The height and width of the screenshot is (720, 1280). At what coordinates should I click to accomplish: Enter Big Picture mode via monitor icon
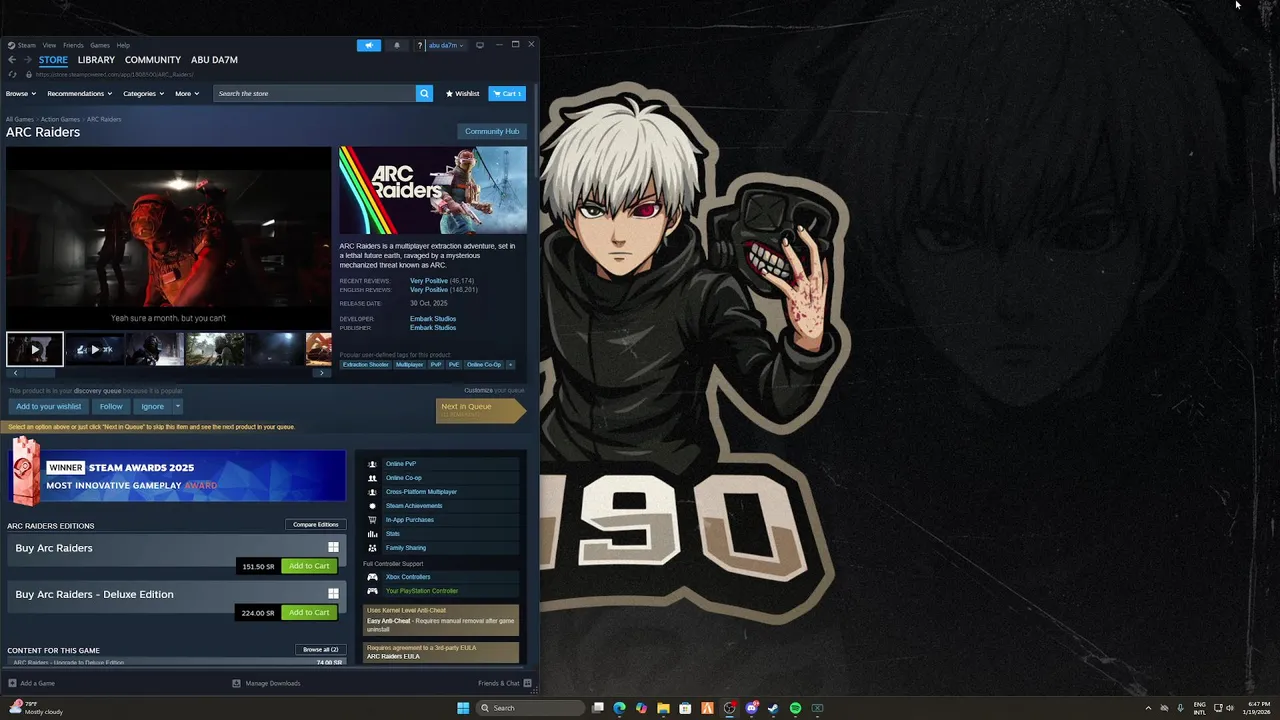point(480,45)
